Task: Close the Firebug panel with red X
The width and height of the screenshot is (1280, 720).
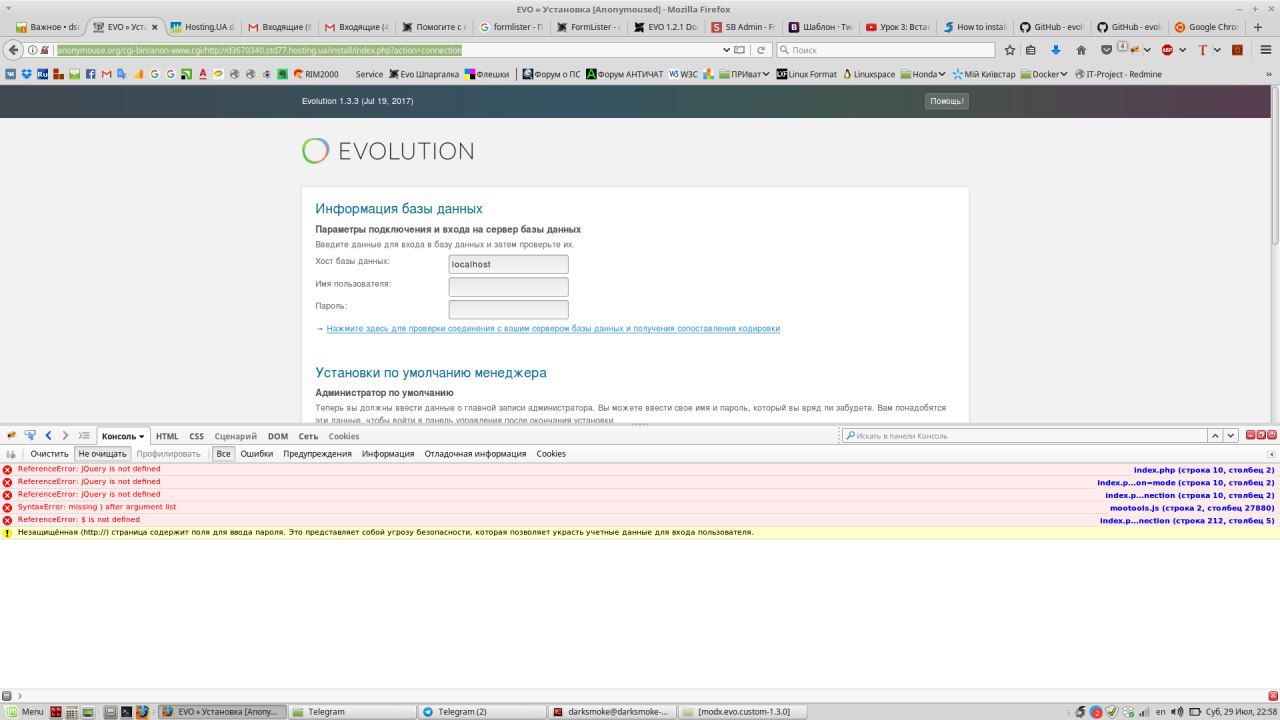Action: [x=1272, y=435]
